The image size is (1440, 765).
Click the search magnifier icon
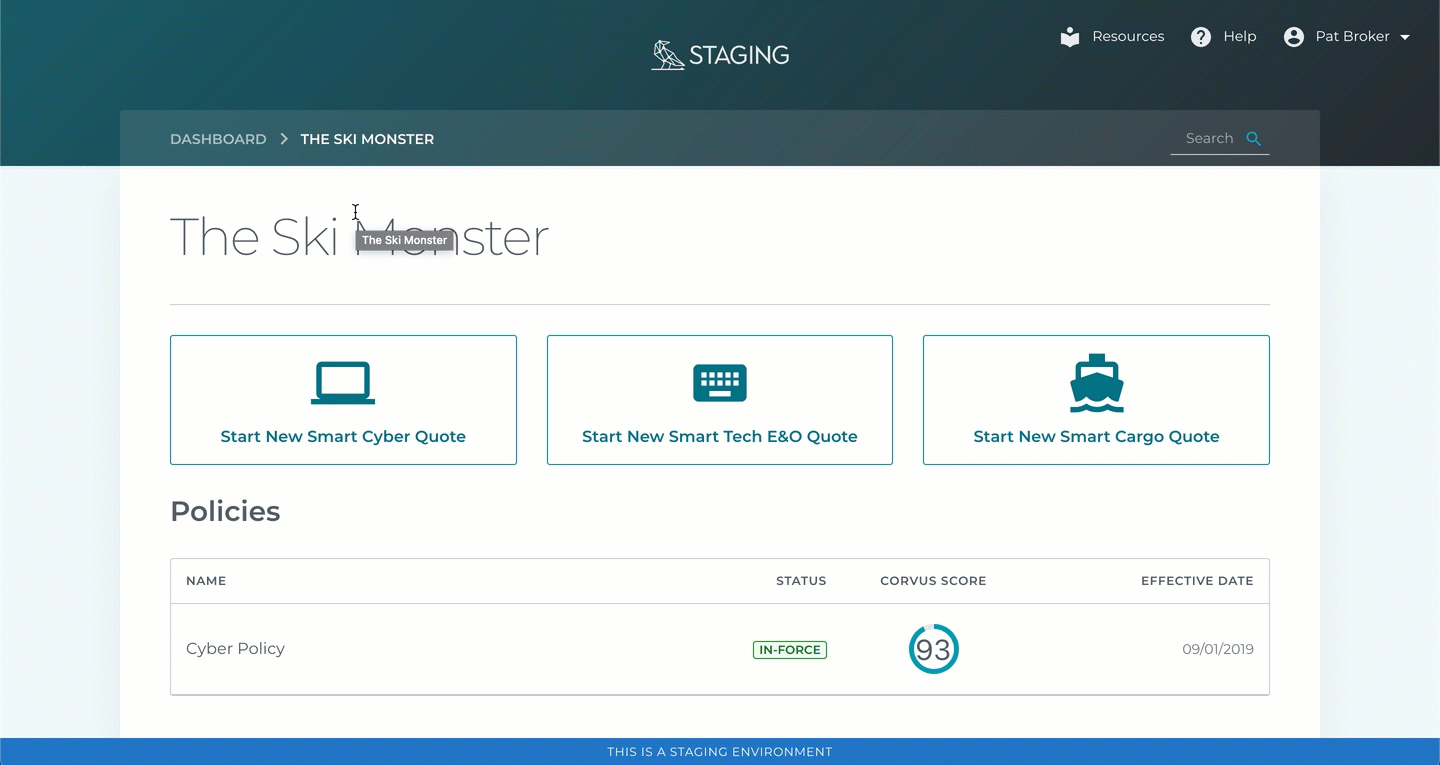pyautogui.click(x=1254, y=139)
